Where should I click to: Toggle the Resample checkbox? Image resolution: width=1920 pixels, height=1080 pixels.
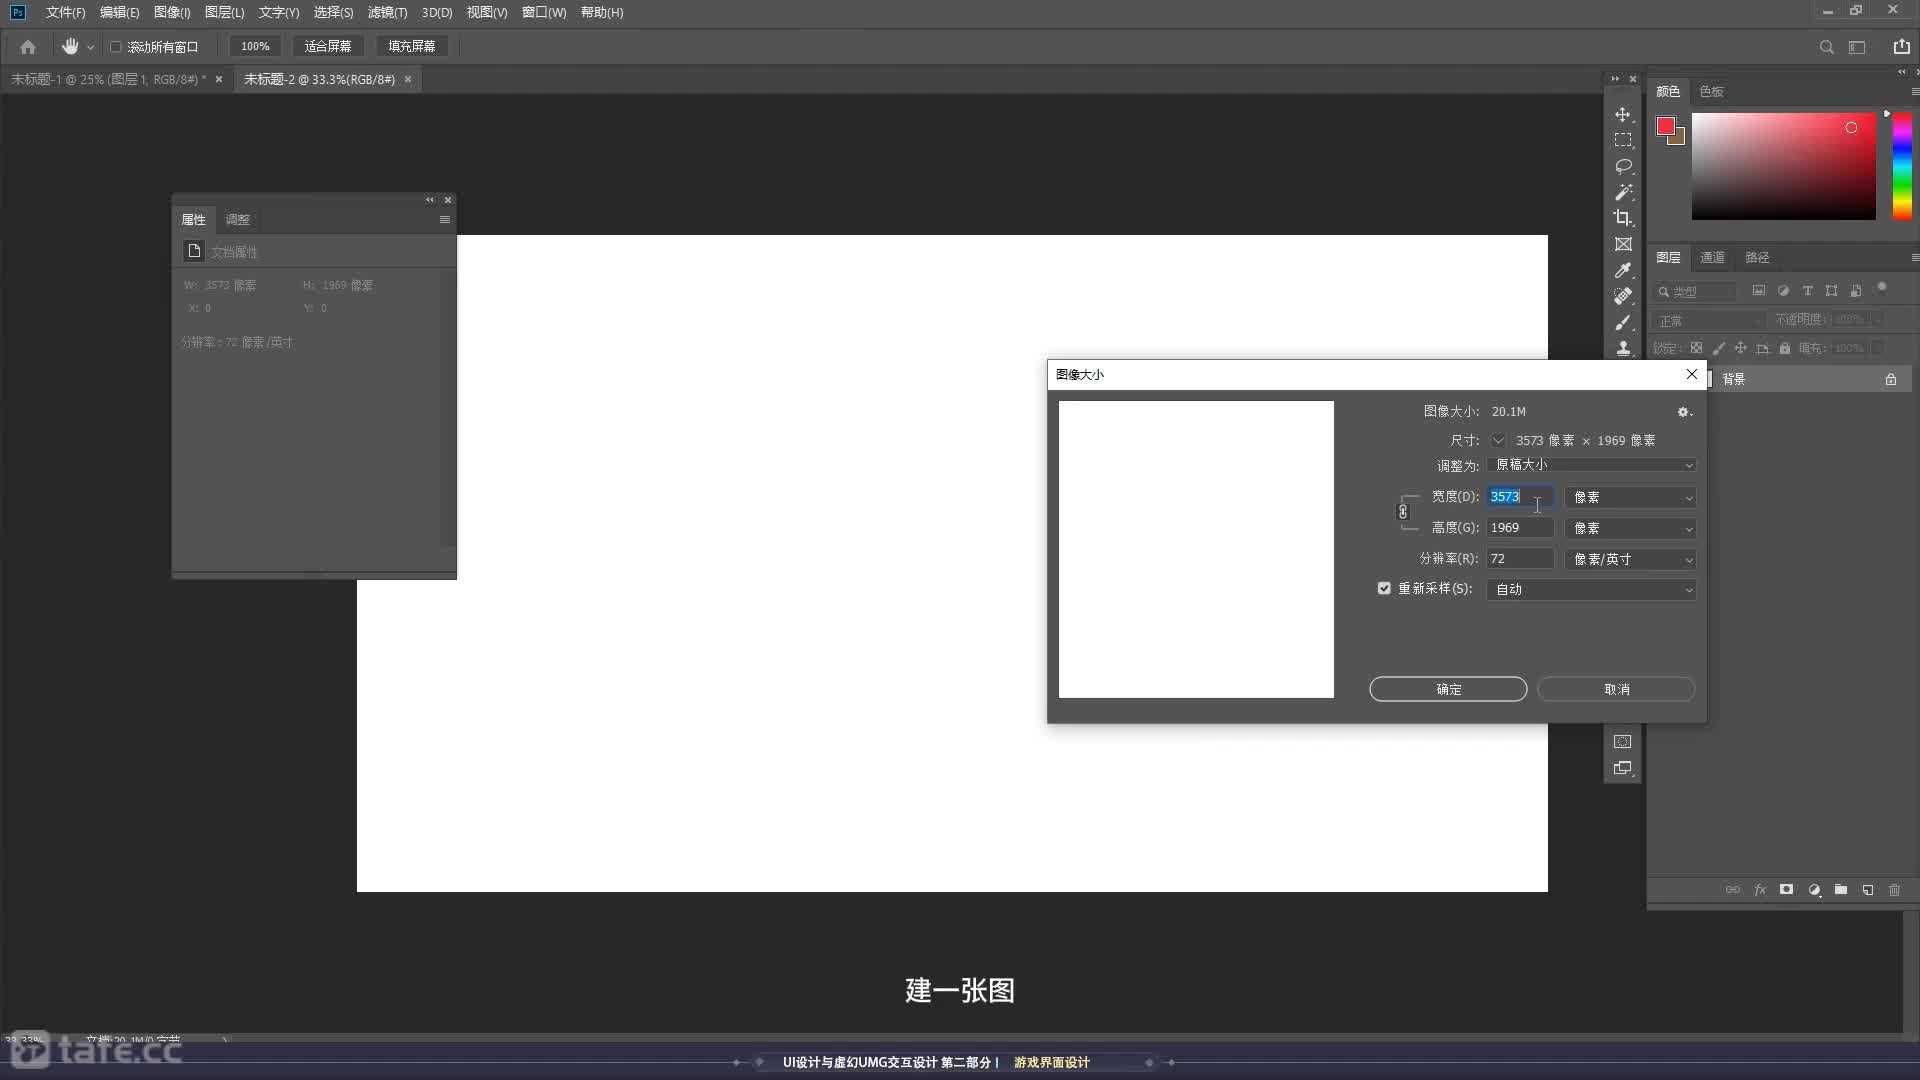(x=1384, y=589)
